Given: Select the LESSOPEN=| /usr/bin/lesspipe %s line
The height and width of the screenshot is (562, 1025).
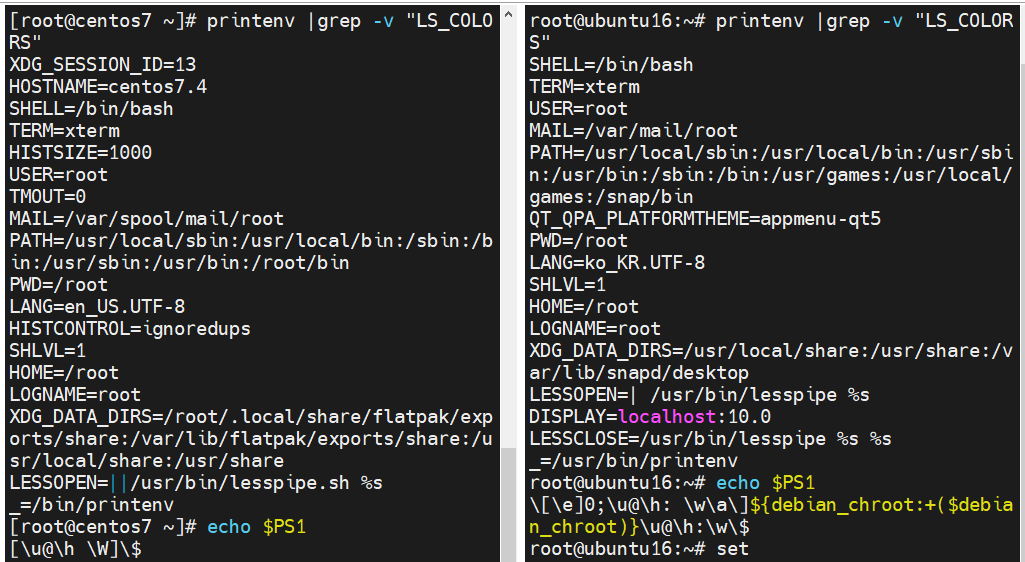Looking at the screenshot, I should [x=699, y=395].
